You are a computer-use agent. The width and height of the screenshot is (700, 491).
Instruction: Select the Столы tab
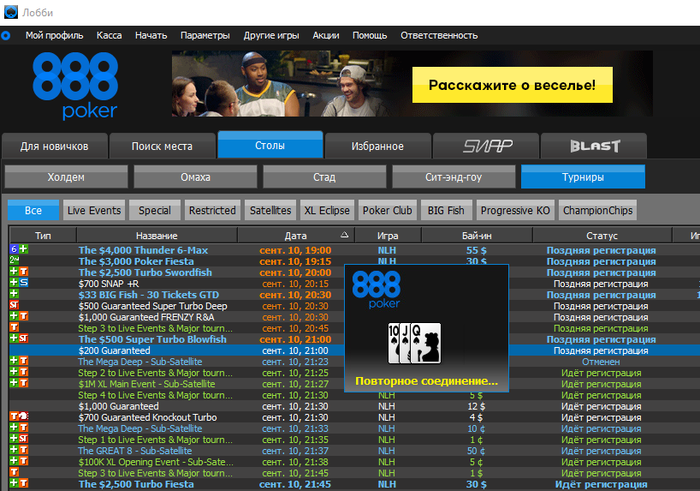(x=270, y=145)
